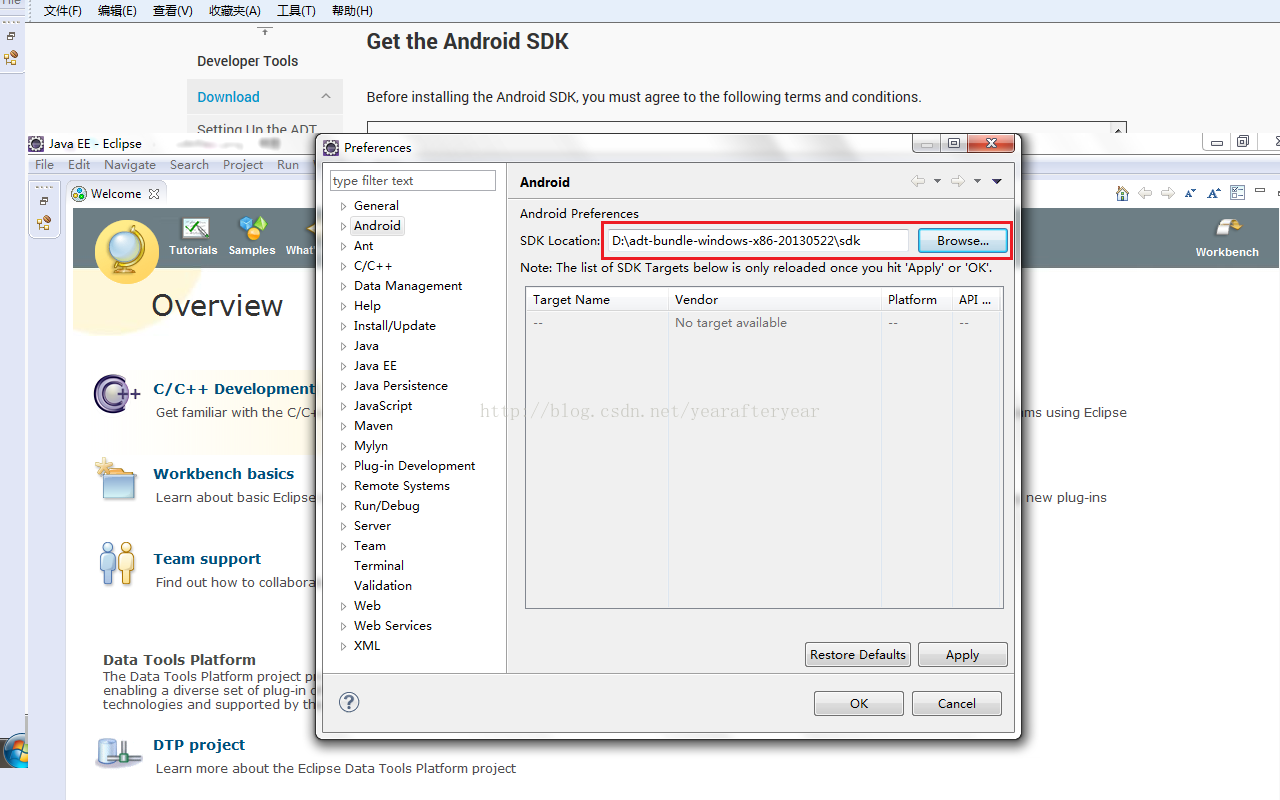Click the DTP project icon
1280x800 pixels.
(118, 752)
